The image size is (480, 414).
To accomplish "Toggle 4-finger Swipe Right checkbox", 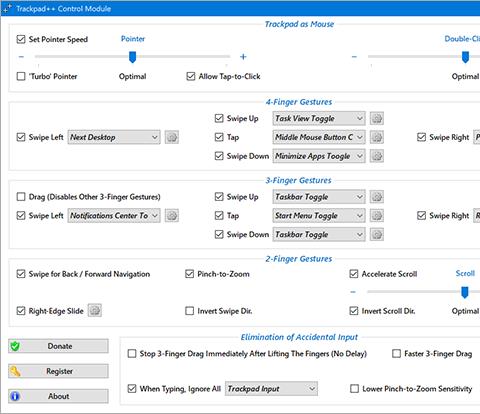I will pos(421,137).
